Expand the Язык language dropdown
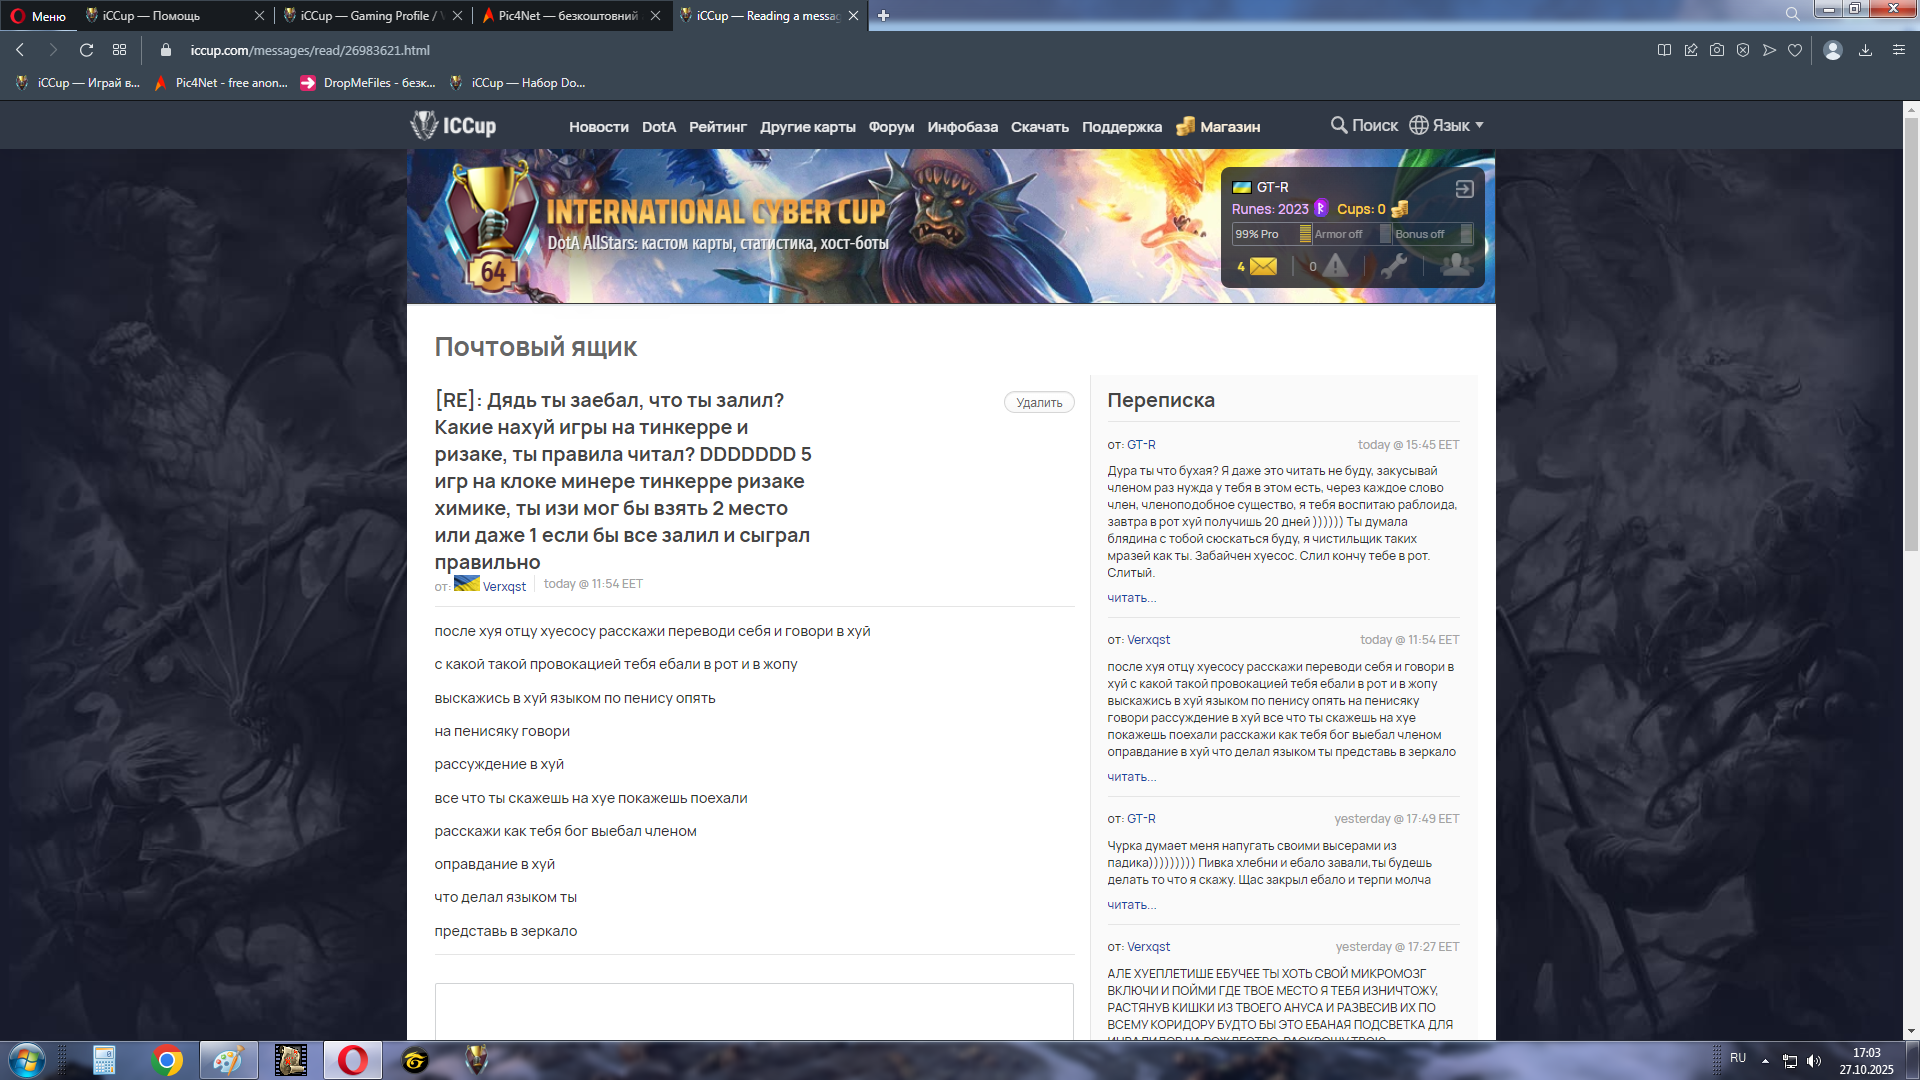 pos(1447,125)
